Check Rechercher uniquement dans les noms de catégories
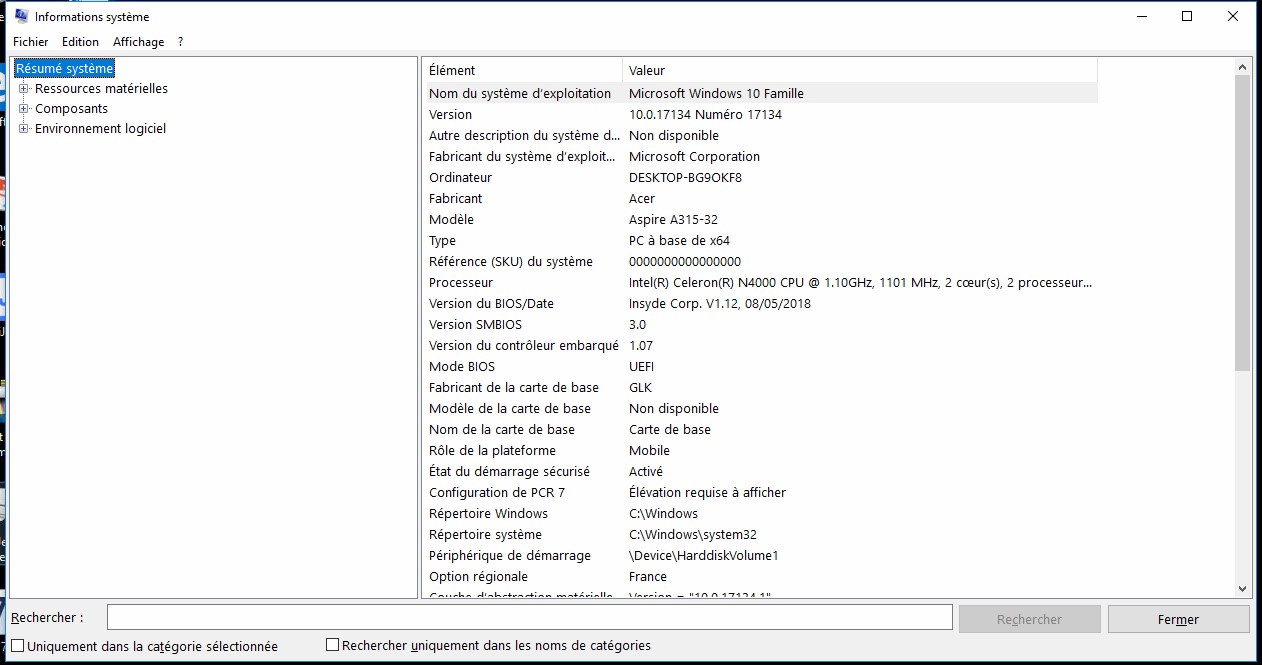The width and height of the screenshot is (1262, 665). click(333, 646)
